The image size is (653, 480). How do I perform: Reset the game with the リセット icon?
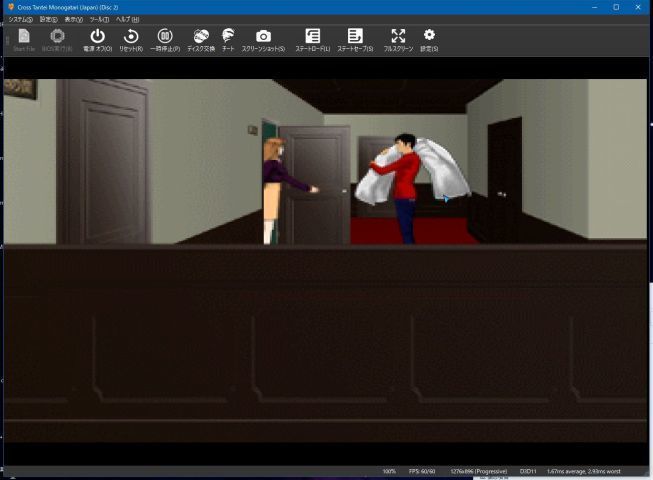click(x=131, y=40)
